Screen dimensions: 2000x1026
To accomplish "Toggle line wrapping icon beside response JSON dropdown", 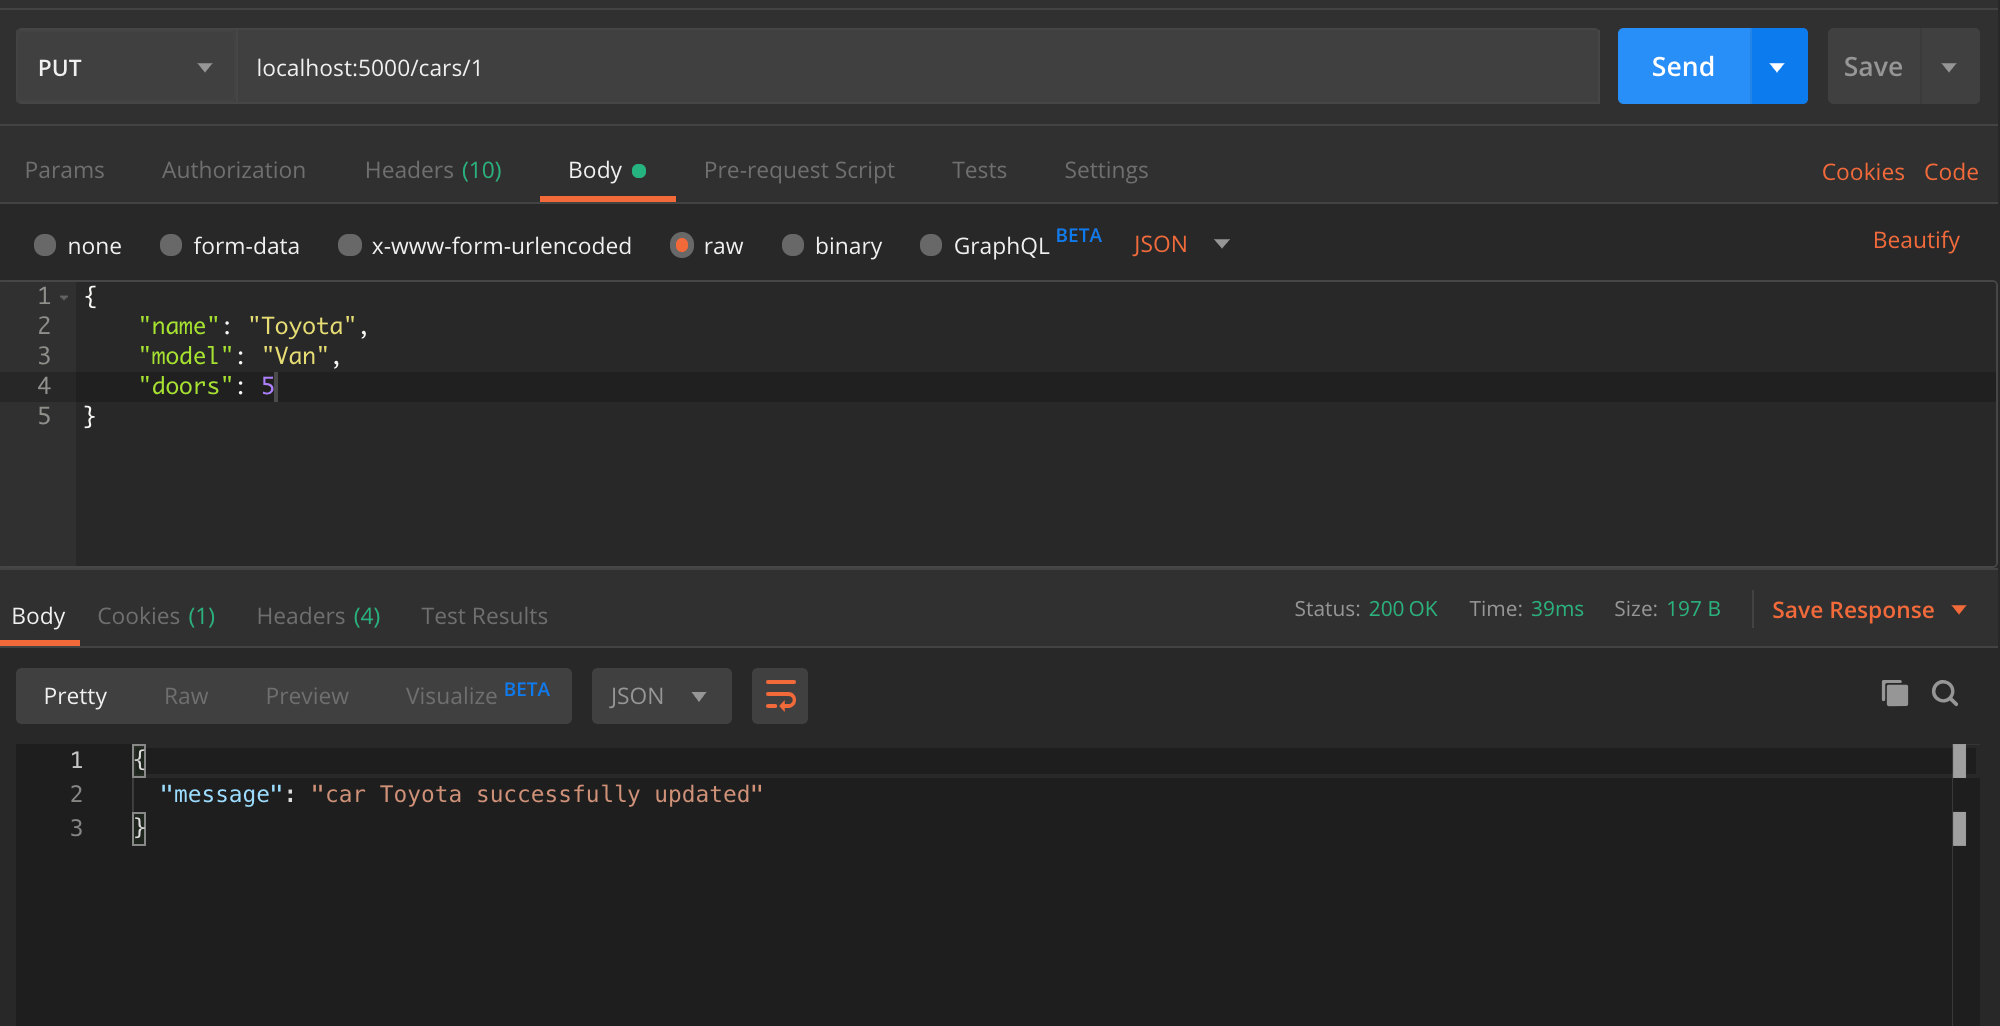I will [x=779, y=695].
